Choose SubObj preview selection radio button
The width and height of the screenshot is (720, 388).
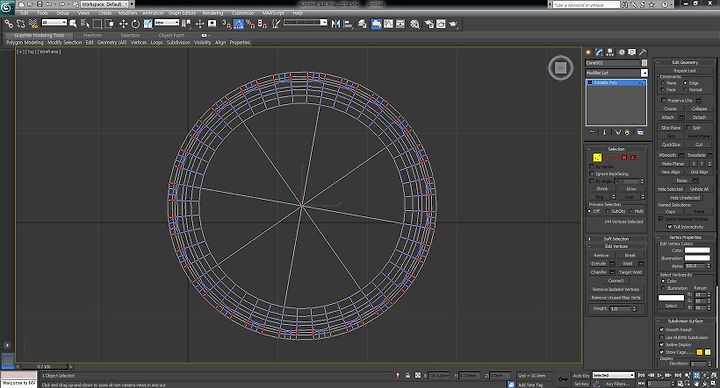[x=608, y=211]
